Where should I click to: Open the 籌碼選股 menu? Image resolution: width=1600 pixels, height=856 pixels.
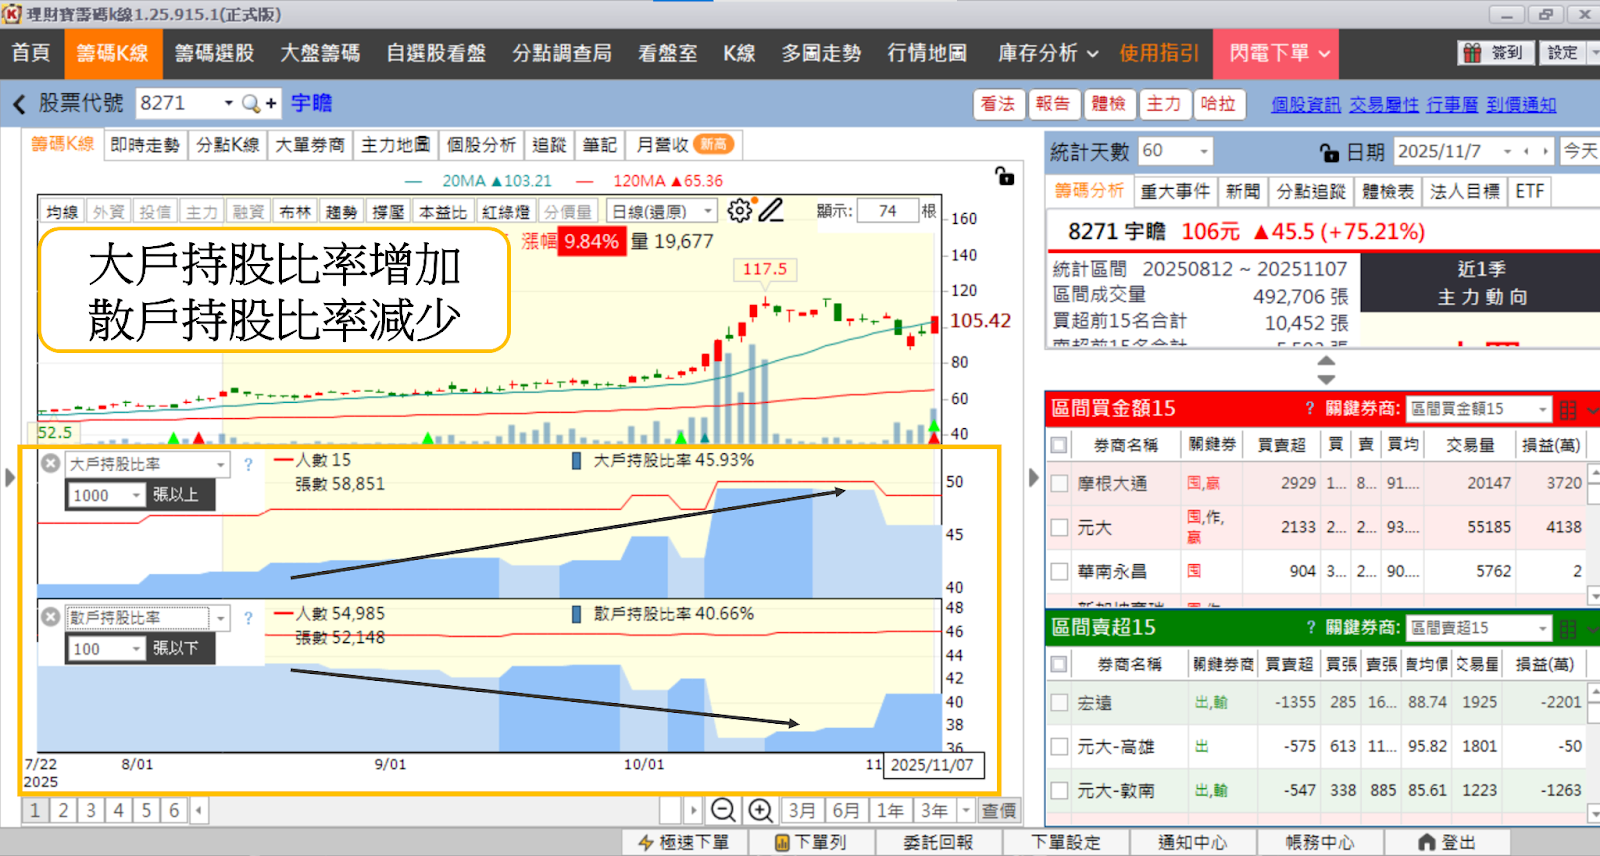click(x=214, y=53)
